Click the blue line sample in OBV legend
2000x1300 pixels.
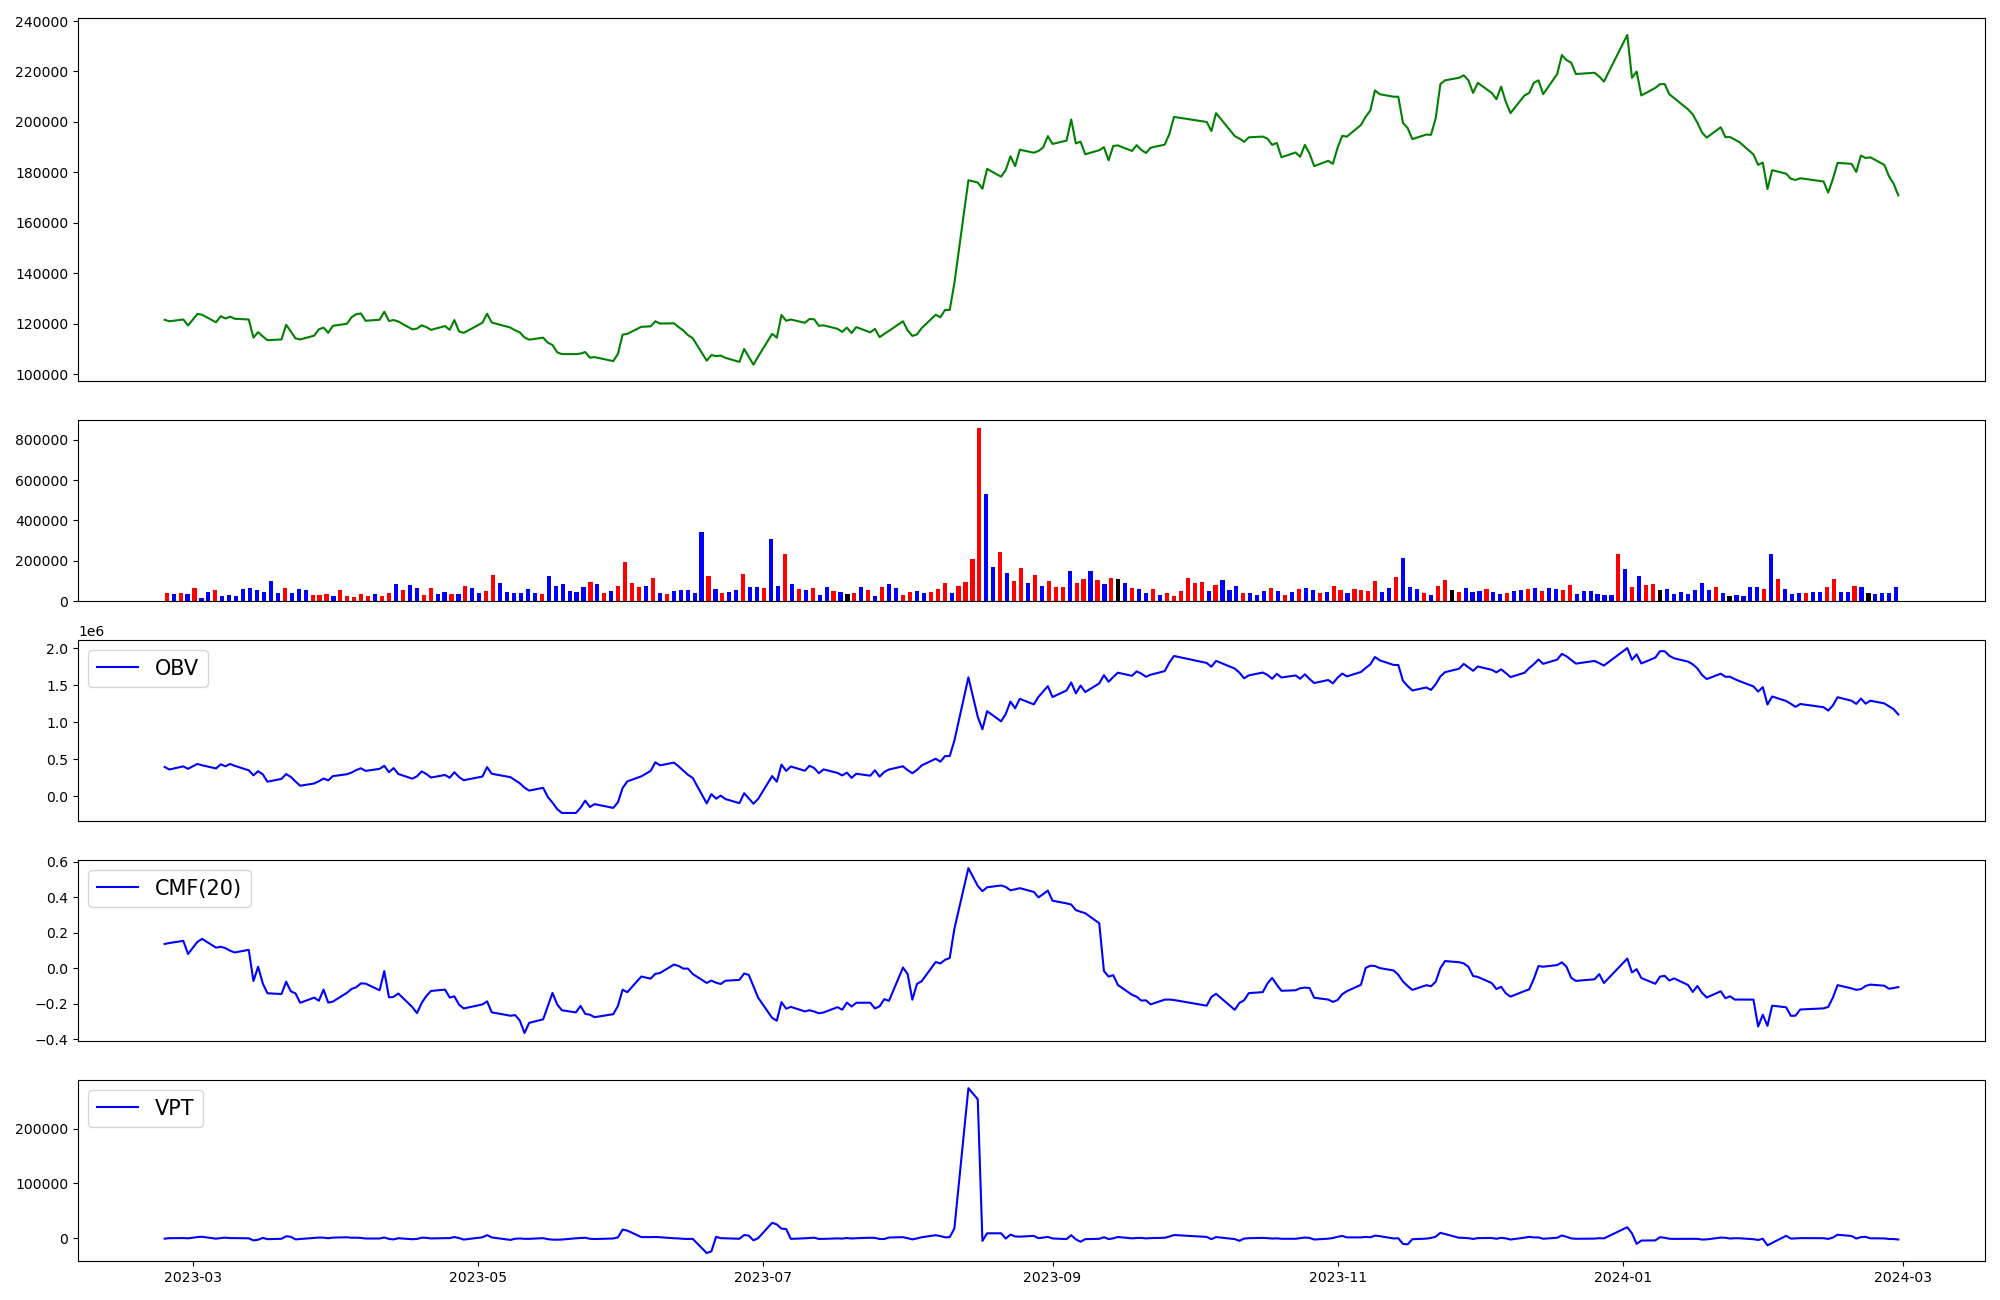(117, 669)
